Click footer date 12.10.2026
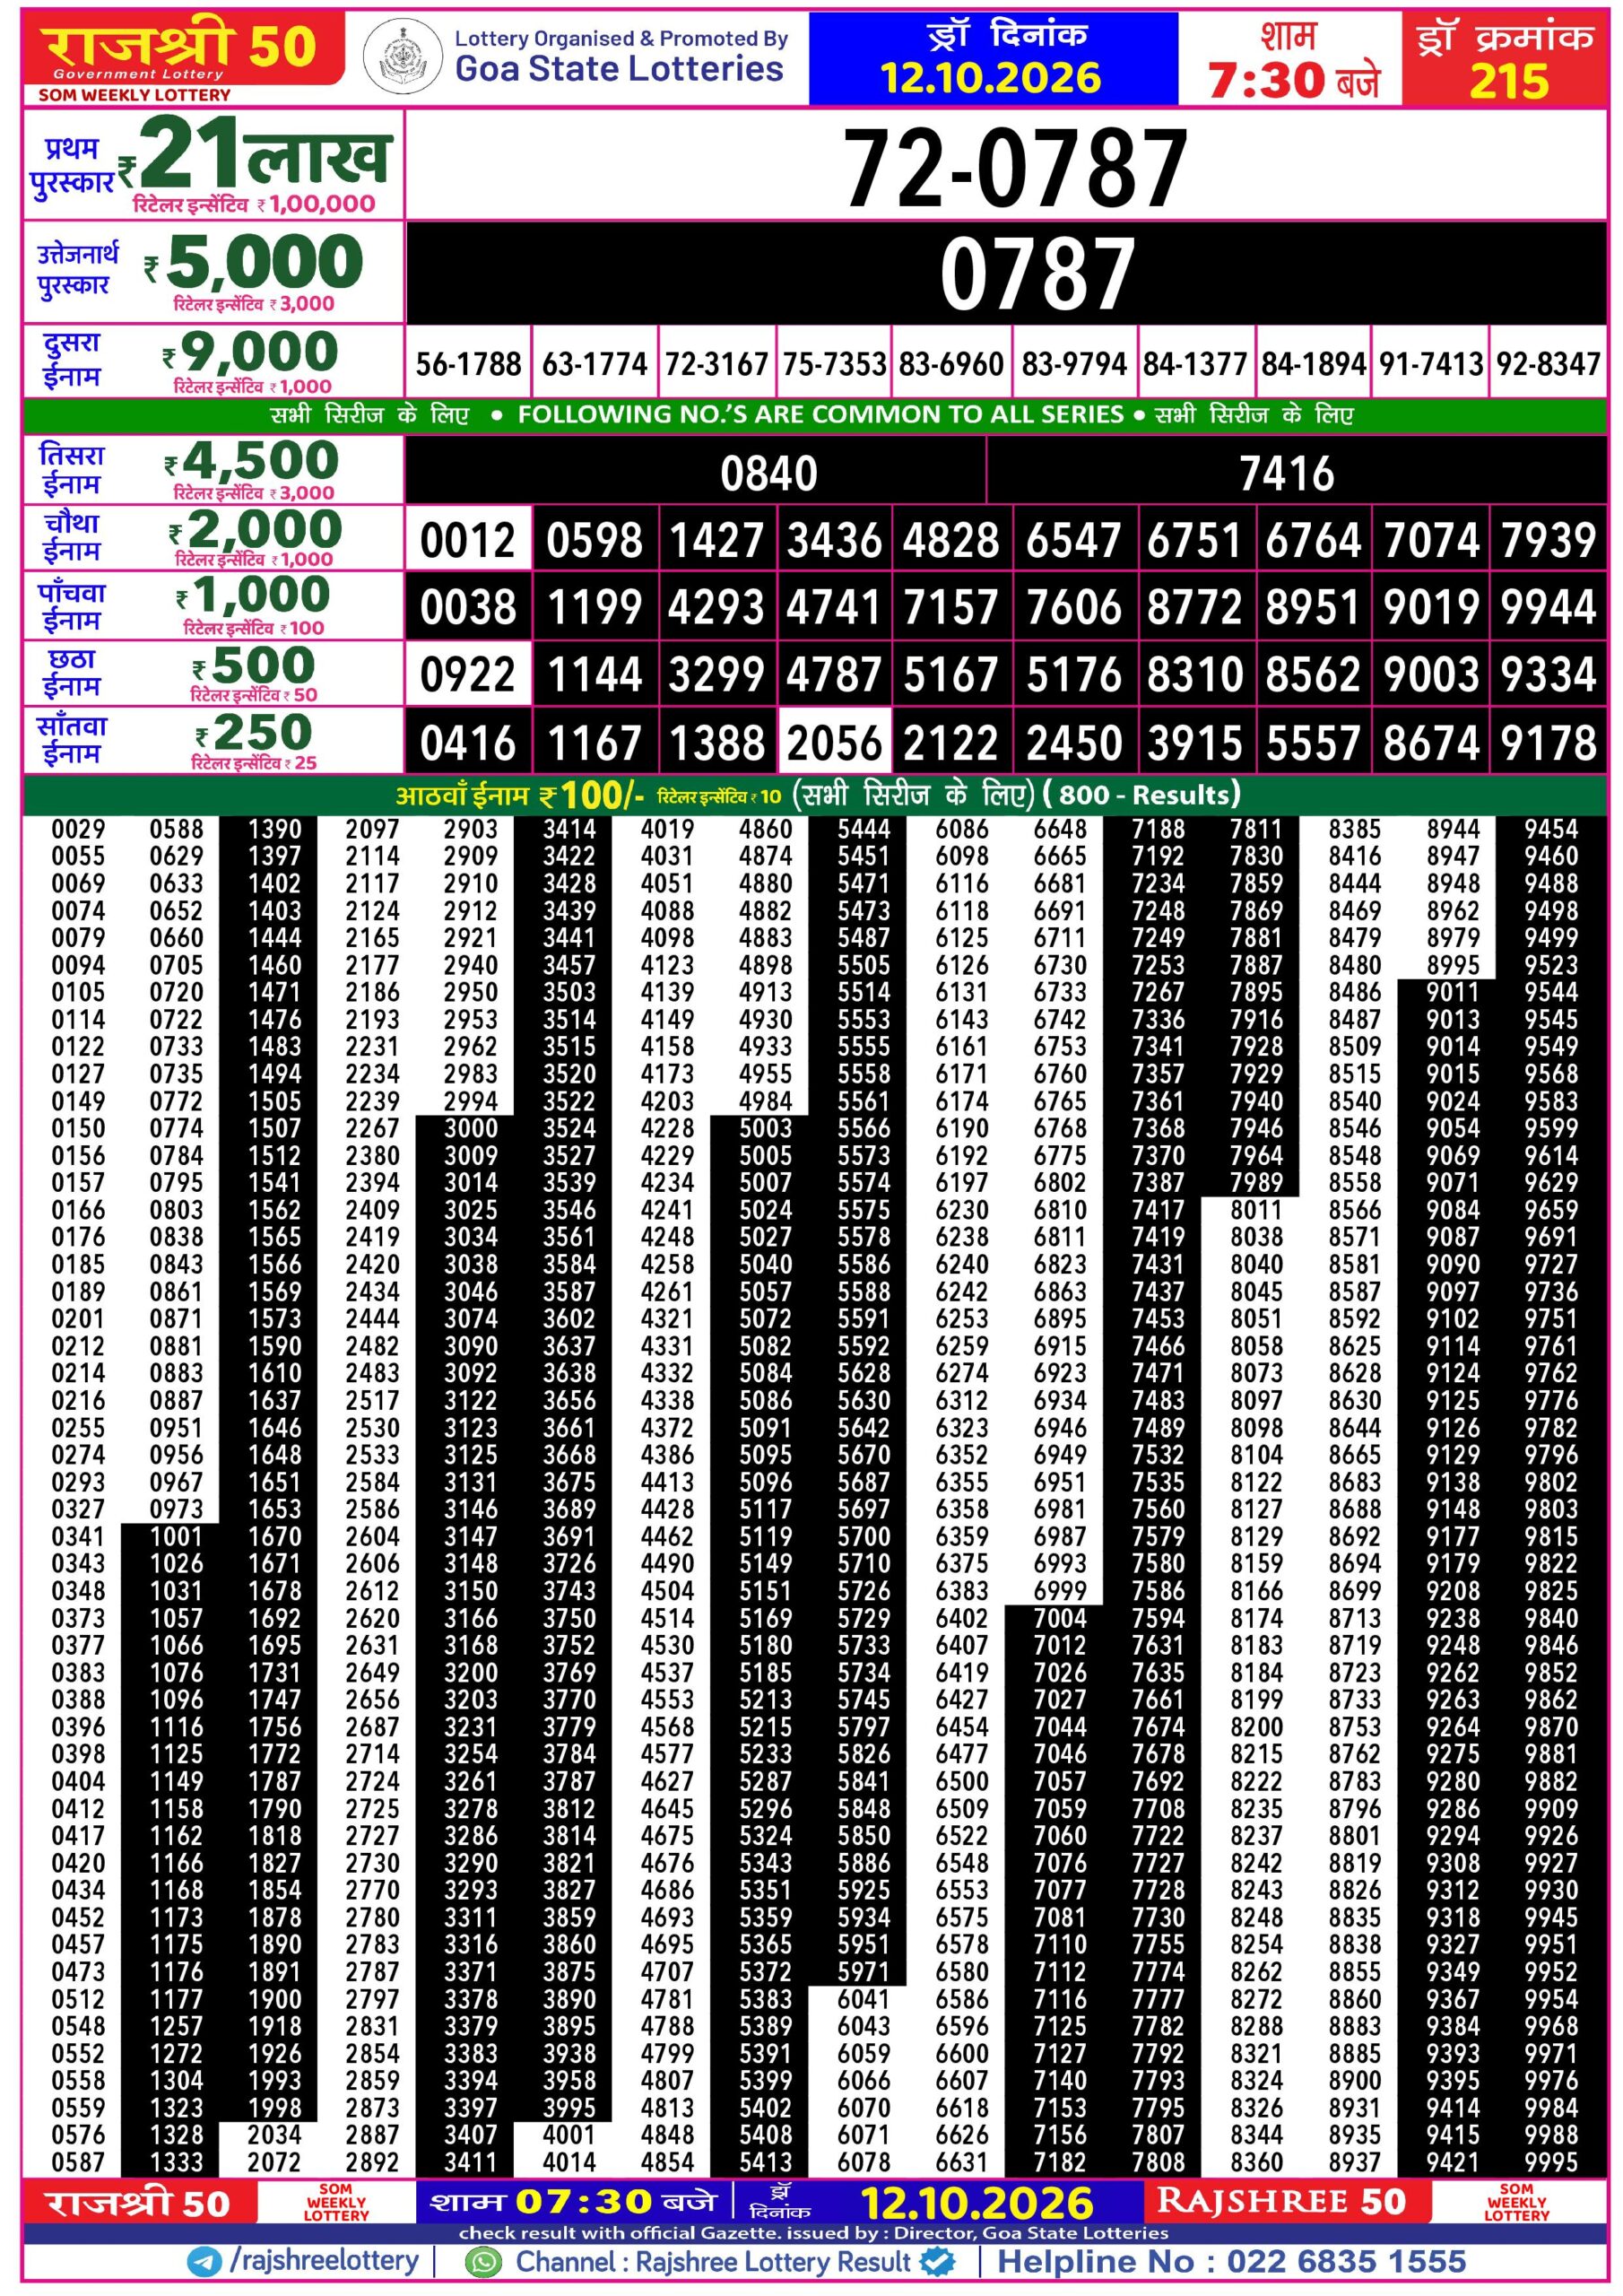 (977, 2203)
